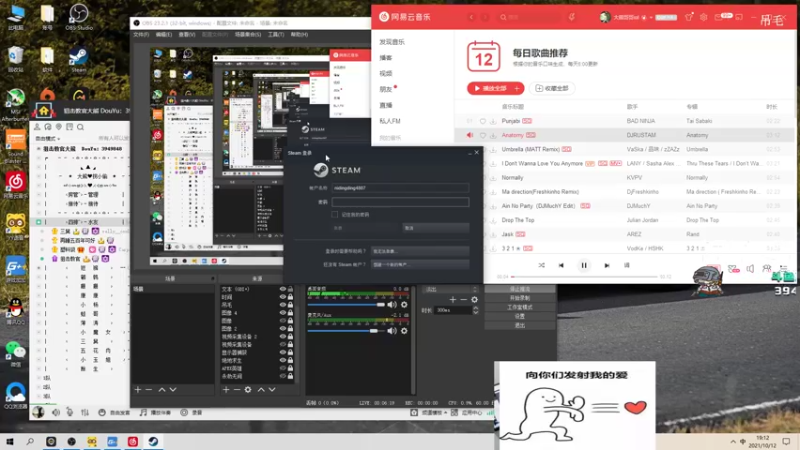Open OBS scene transition dropdown

click(x=451, y=289)
